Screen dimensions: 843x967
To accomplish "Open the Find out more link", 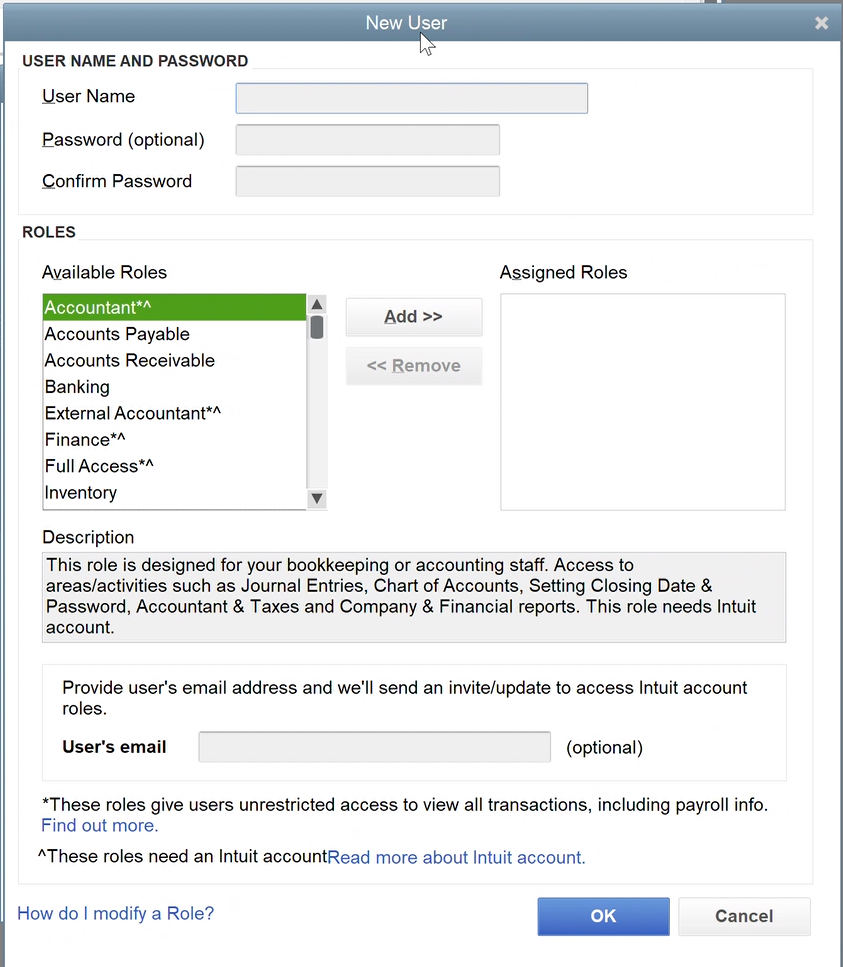I will [x=99, y=826].
